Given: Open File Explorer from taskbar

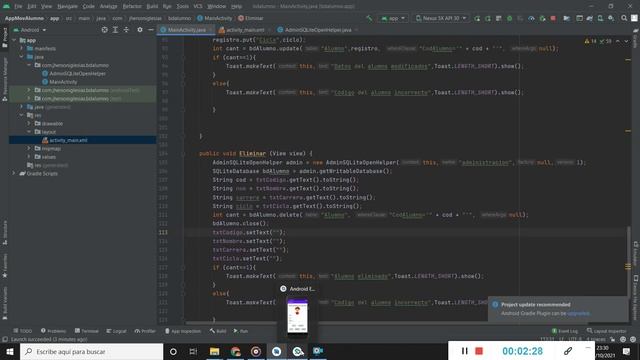Looking at the screenshot, I should coord(214,351).
